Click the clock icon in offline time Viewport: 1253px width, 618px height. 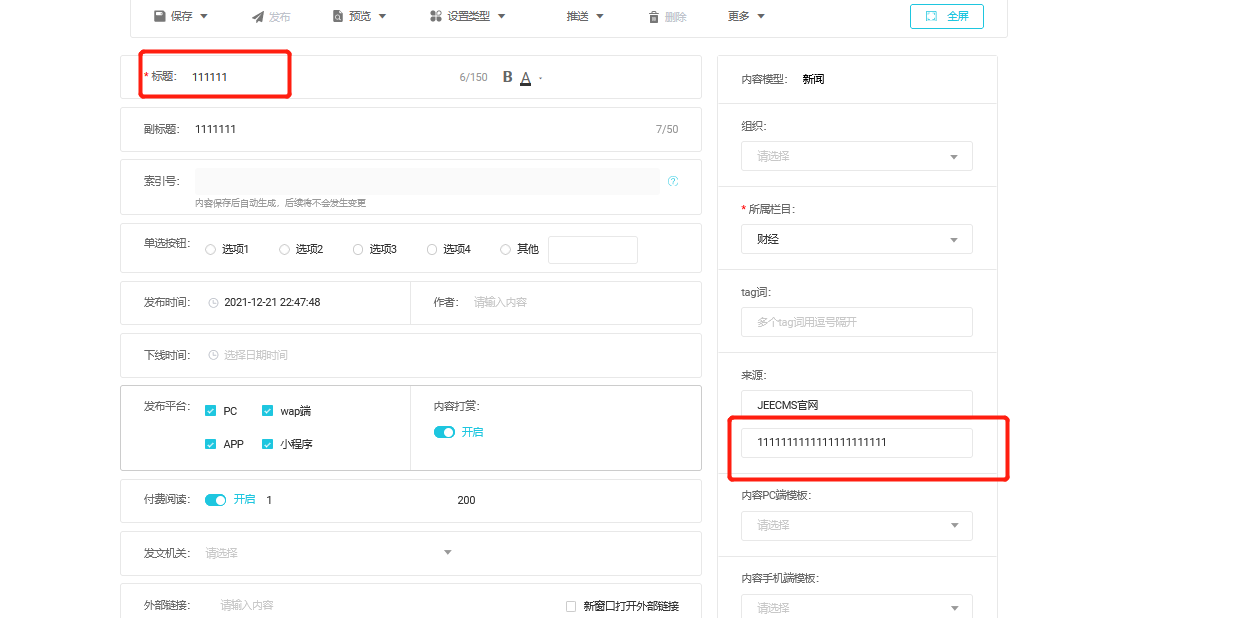tap(213, 355)
